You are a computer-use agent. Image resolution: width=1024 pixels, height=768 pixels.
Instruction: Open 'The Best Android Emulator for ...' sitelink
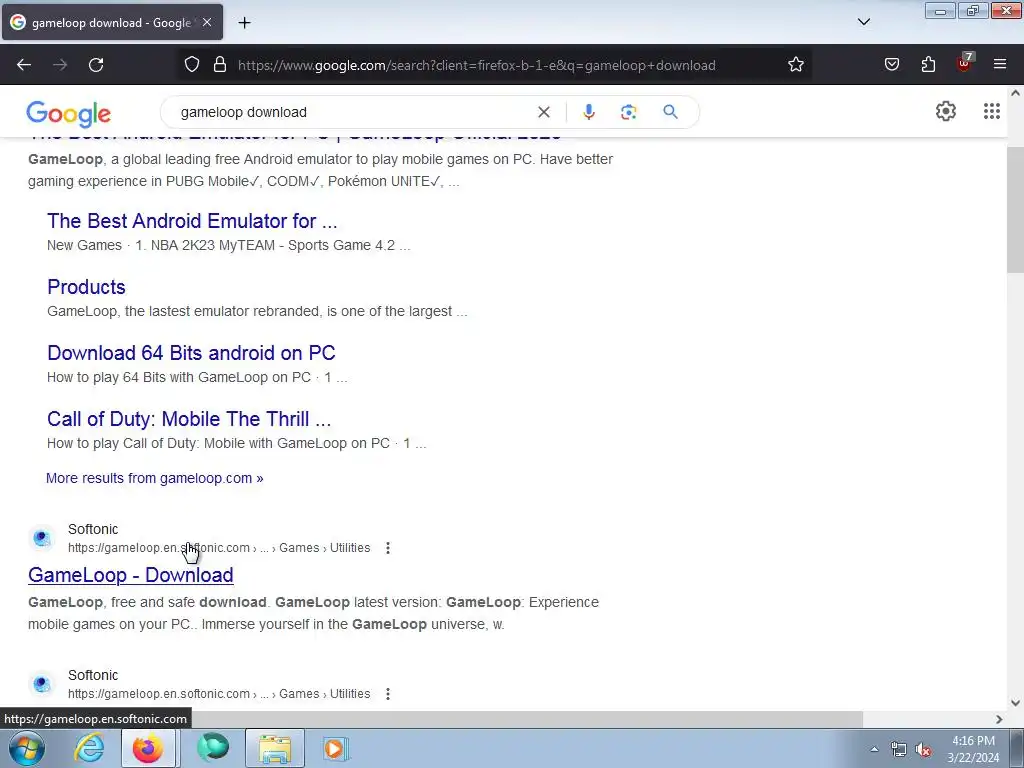coord(192,221)
